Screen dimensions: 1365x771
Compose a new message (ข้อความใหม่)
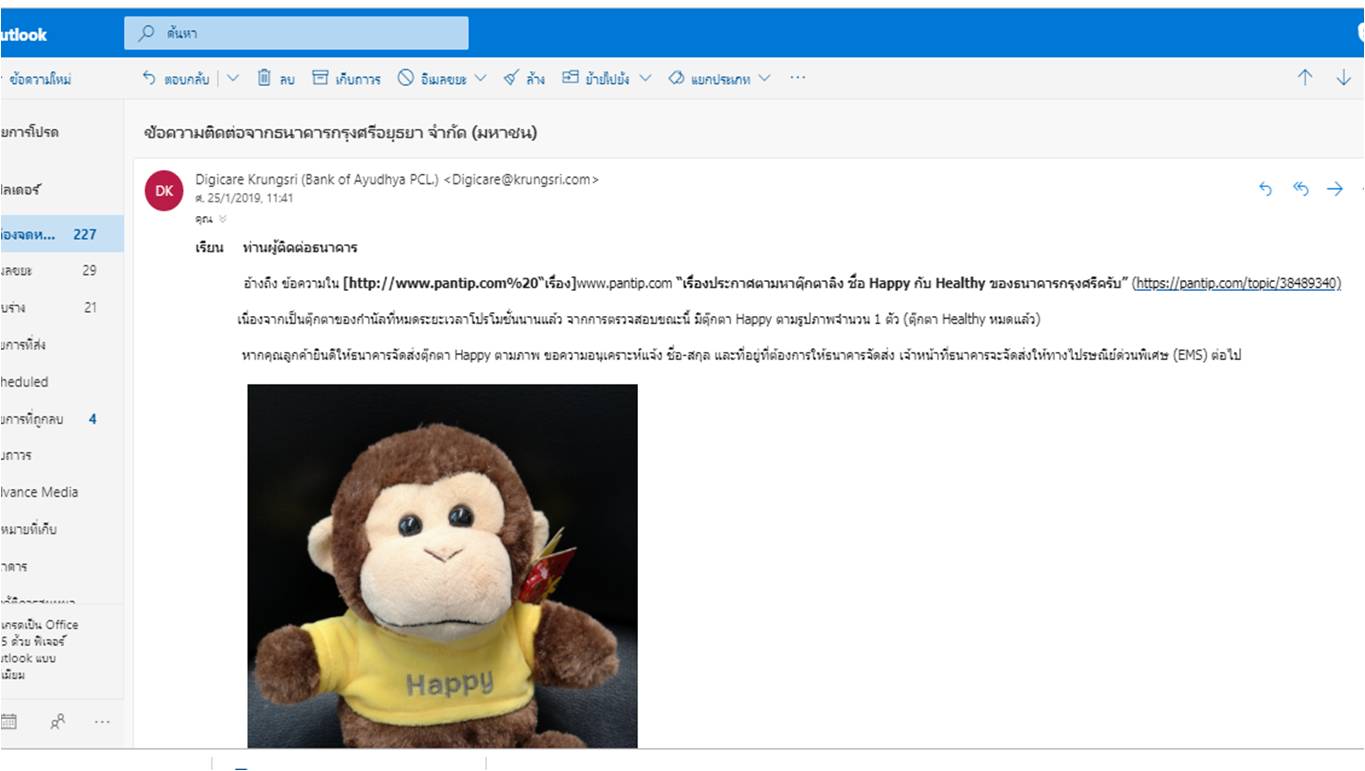(x=38, y=79)
